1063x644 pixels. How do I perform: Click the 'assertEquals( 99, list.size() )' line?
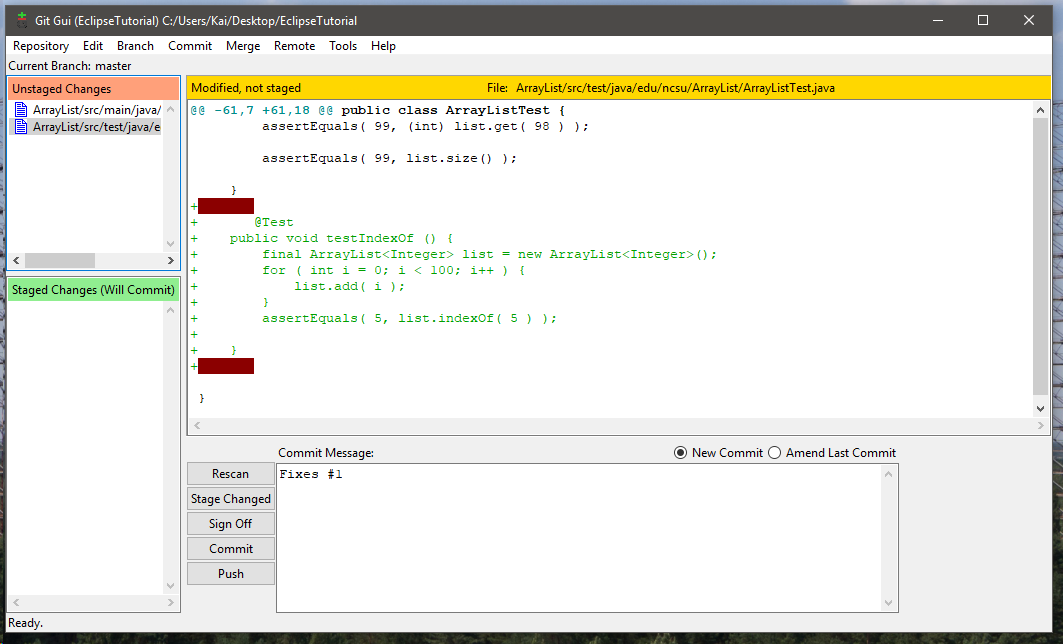point(389,159)
